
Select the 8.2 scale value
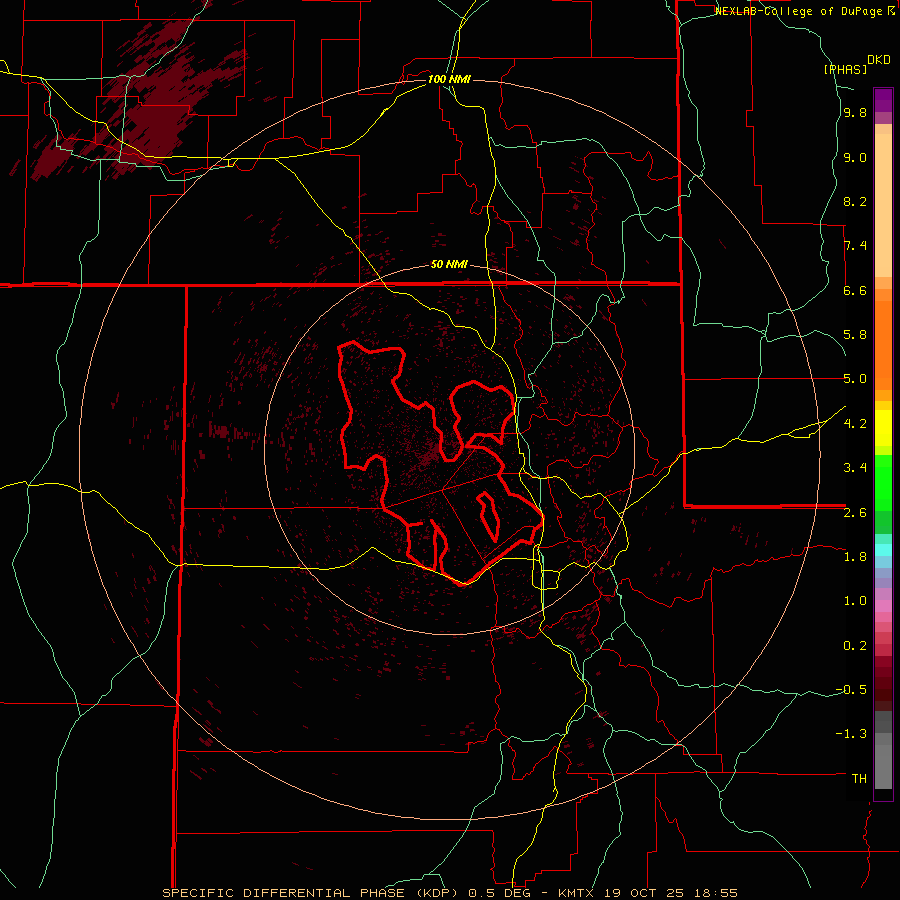[855, 201]
